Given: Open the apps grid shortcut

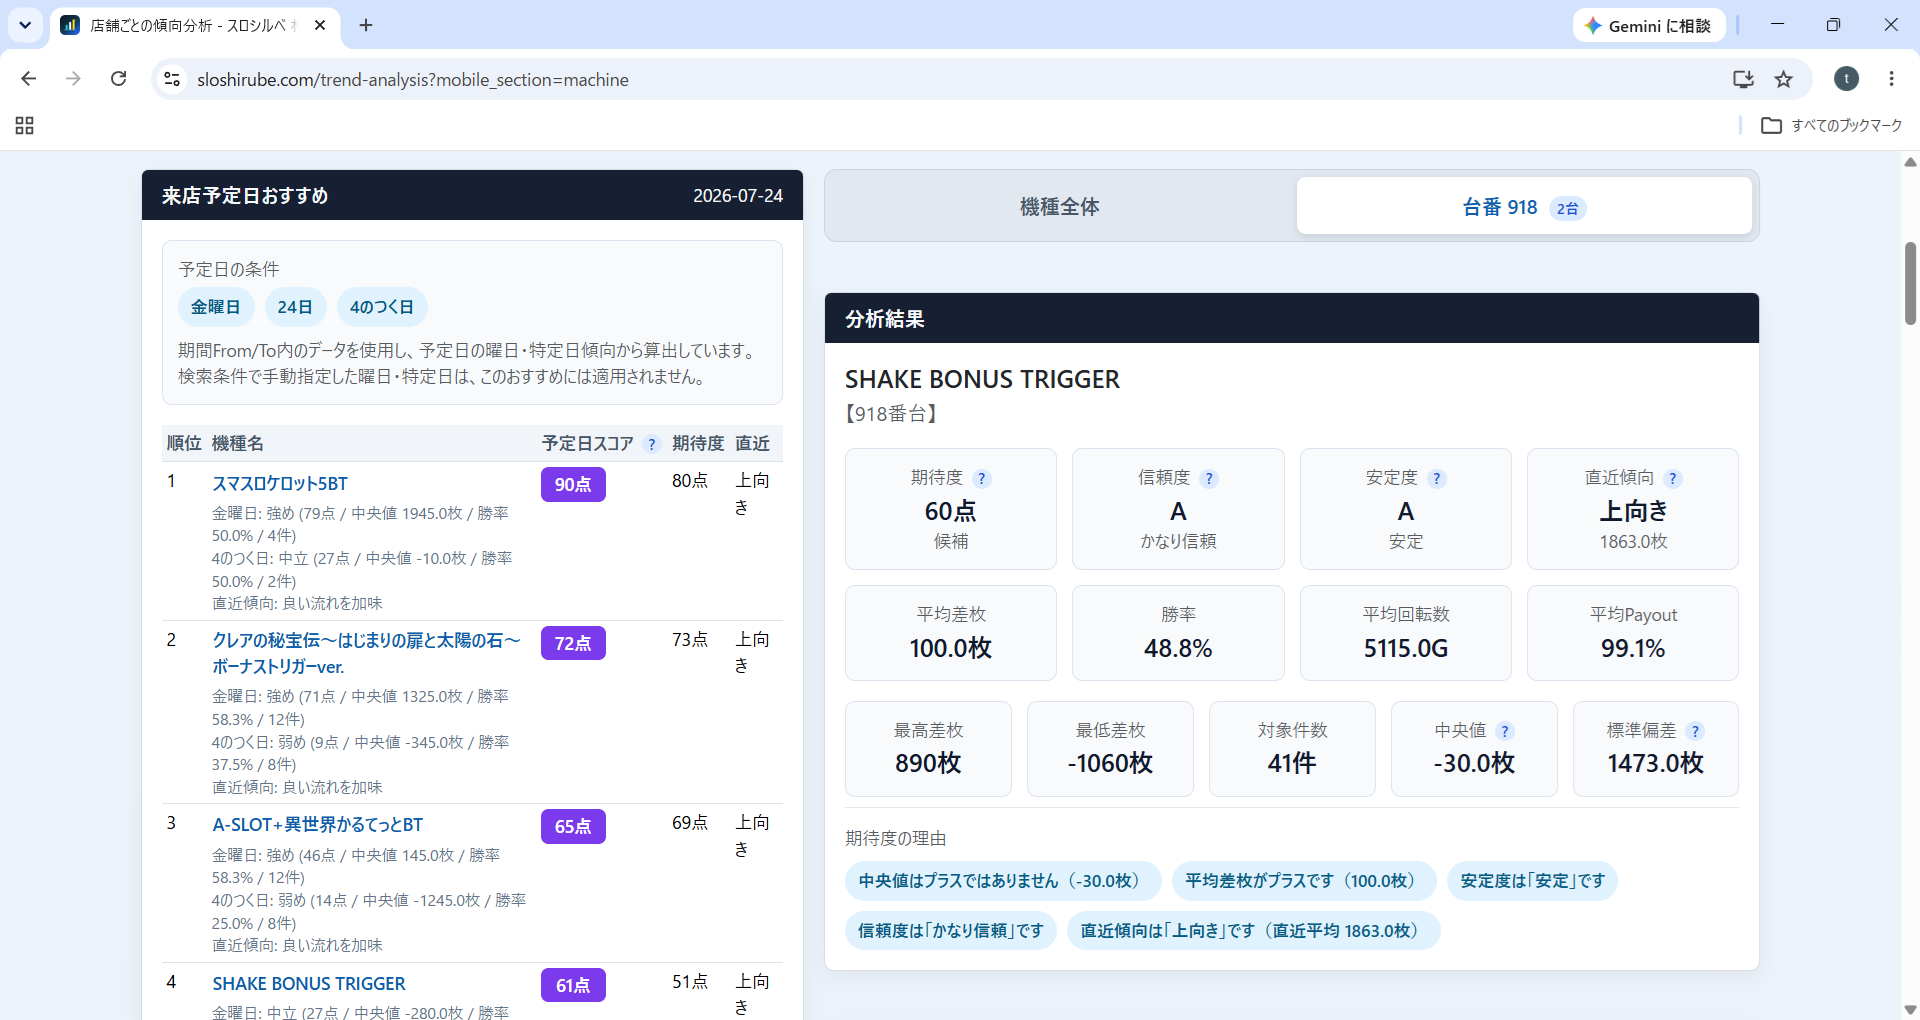Looking at the screenshot, I should 25,125.
